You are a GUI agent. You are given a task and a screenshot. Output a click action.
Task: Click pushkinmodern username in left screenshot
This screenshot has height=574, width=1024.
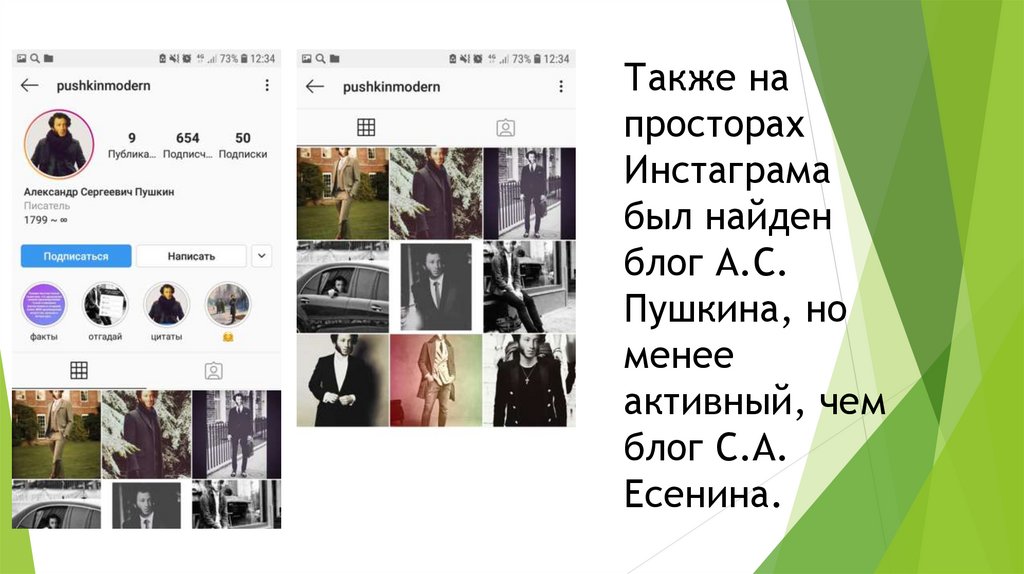click(x=103, y=86)
